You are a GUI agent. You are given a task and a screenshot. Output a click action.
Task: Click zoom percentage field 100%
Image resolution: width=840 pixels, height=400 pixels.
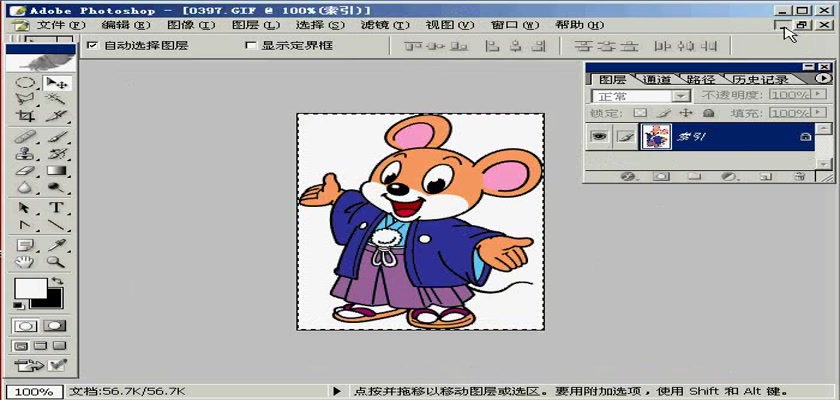click(34, 391)
